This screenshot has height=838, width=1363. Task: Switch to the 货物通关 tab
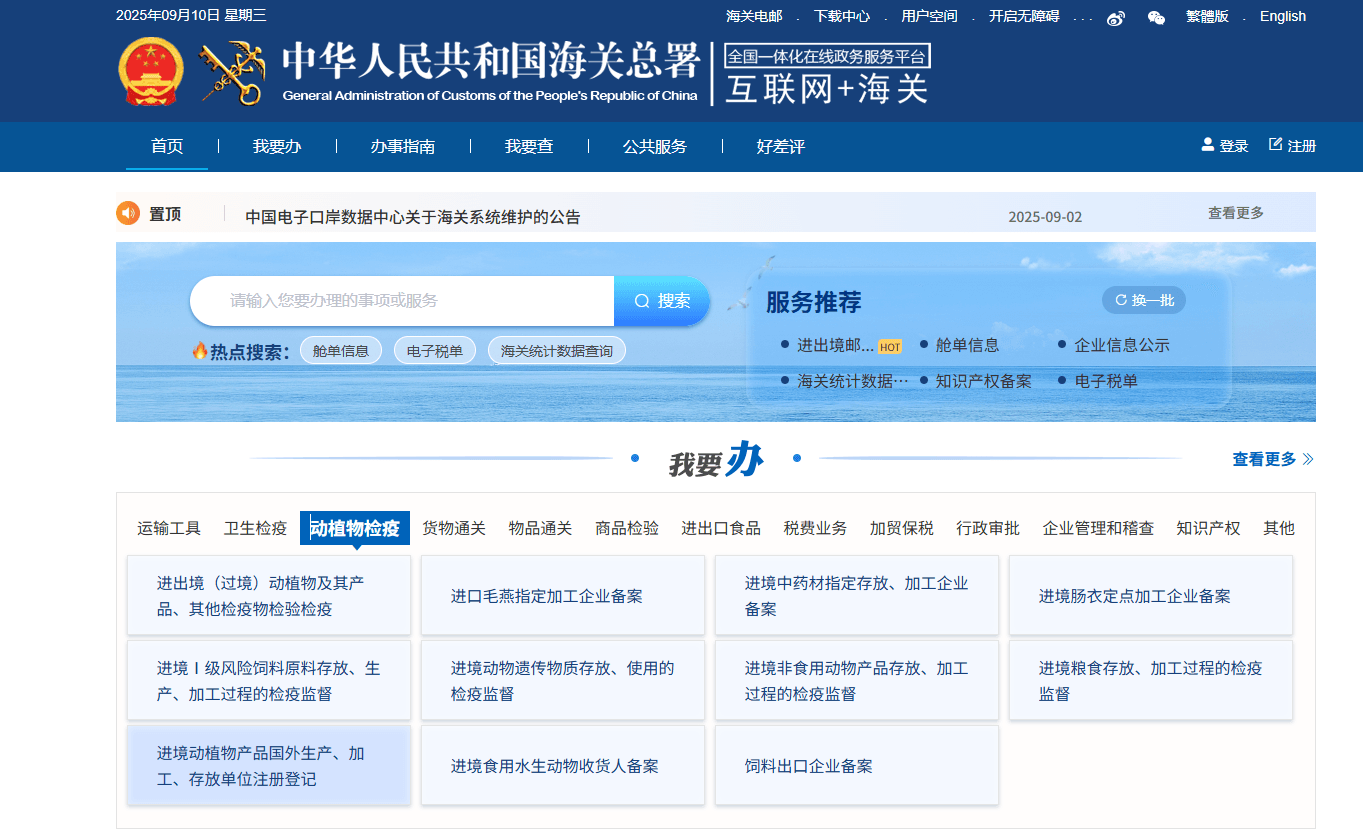pyautogui.click(x=453, y=528)
